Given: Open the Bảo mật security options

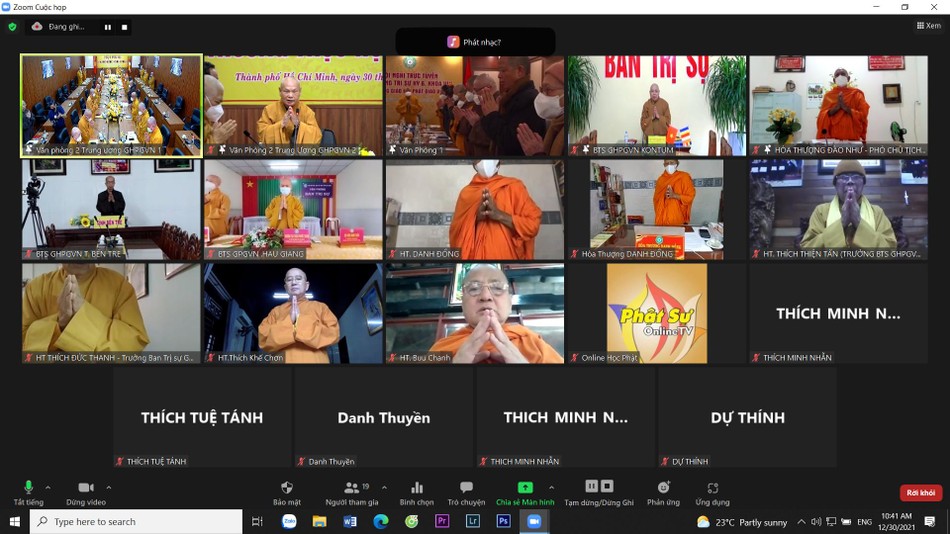Looking at the screenshot, I should click(287, 491).
